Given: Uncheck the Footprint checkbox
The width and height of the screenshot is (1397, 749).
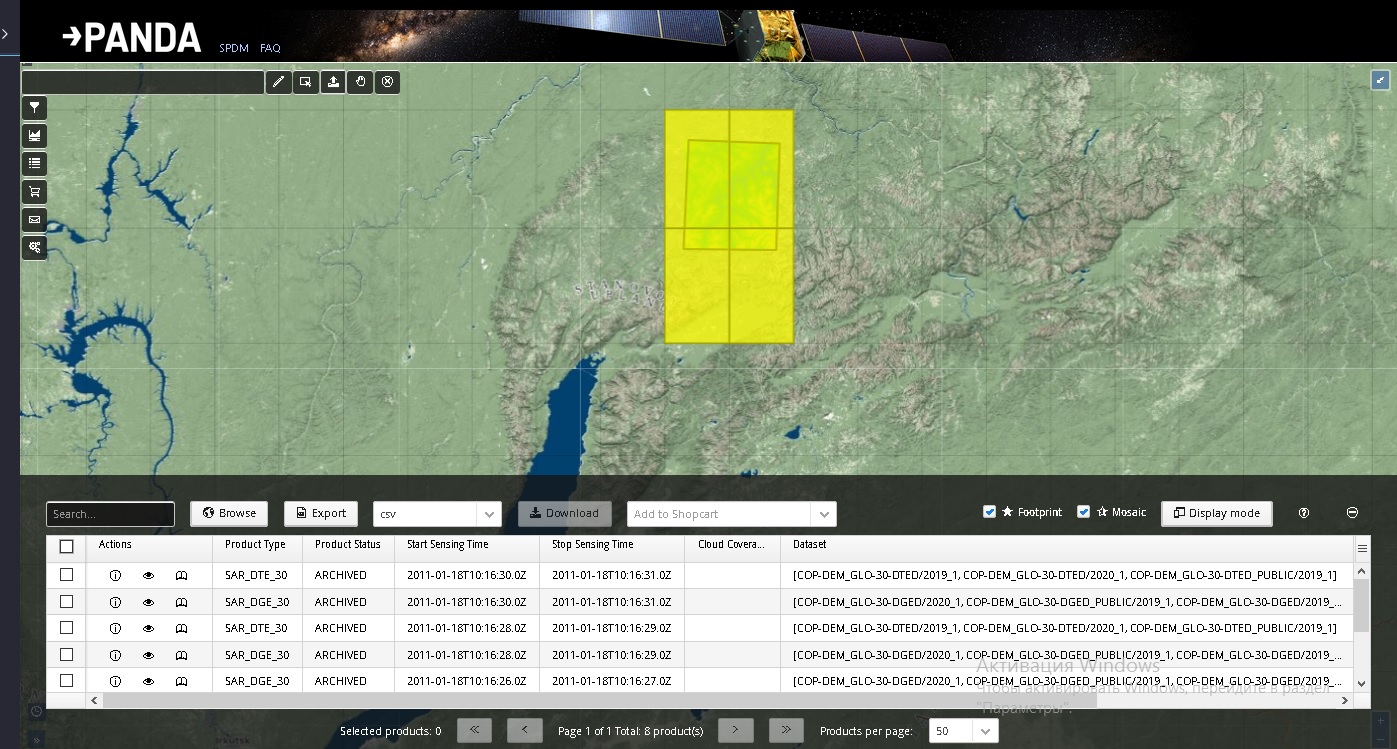Looking at the screenshot, I should click(x=989, y=512).
